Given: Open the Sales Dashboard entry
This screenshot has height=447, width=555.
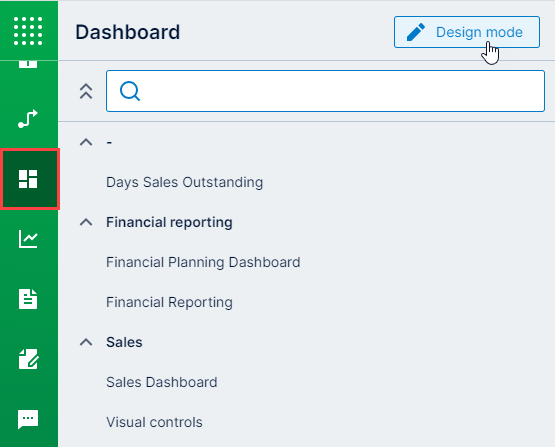Looking at the screenshot, I should (162, 382).
